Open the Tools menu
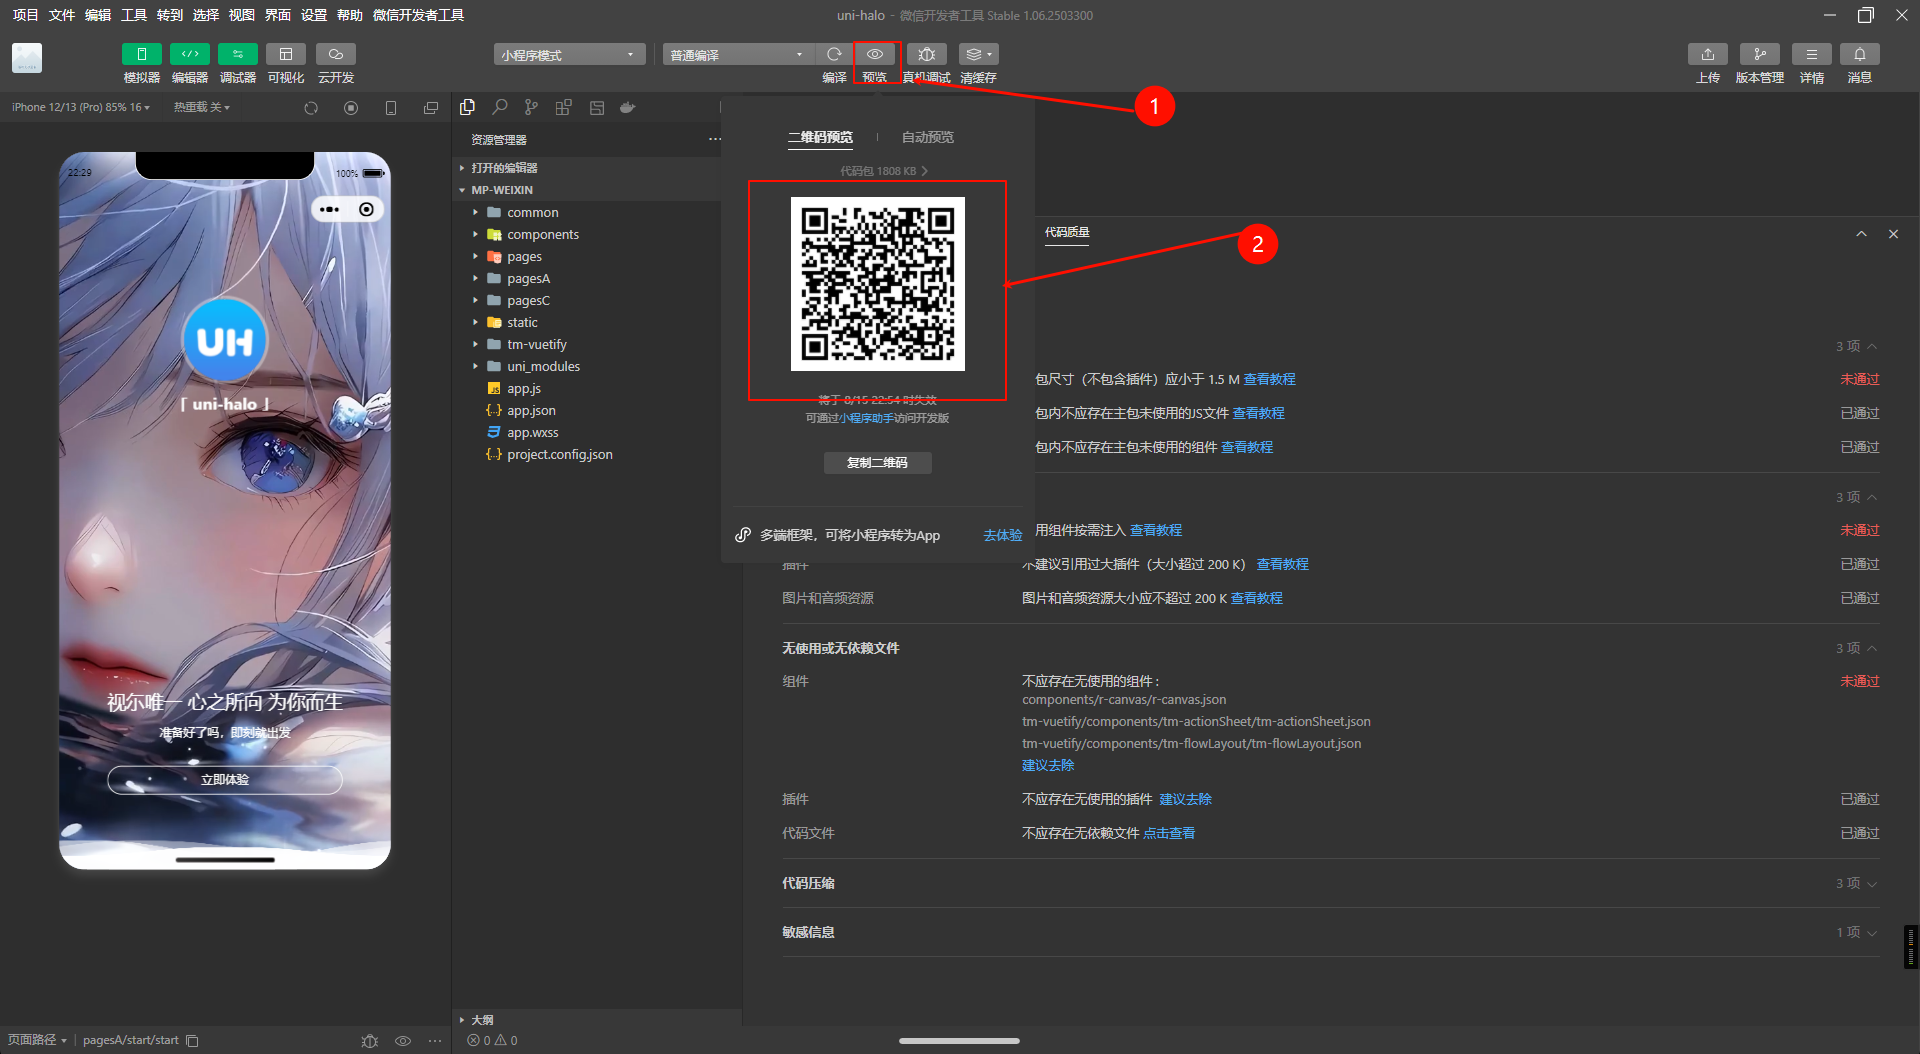 (133, 15)
